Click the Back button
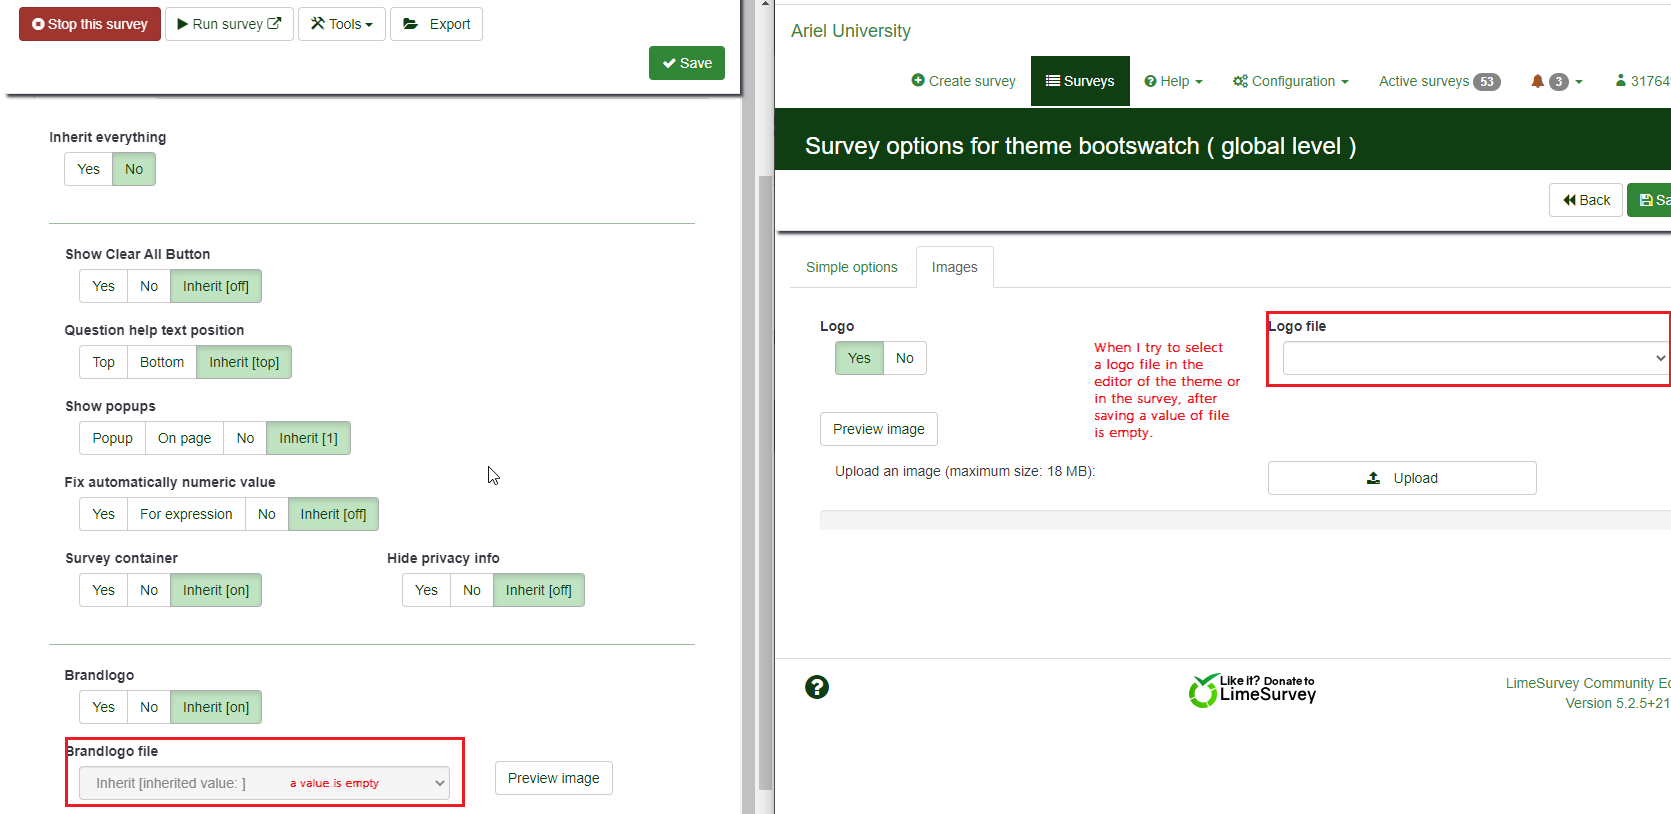Image resolution: width=1671 pixels, height=814 pixels. coord(1586,200)
